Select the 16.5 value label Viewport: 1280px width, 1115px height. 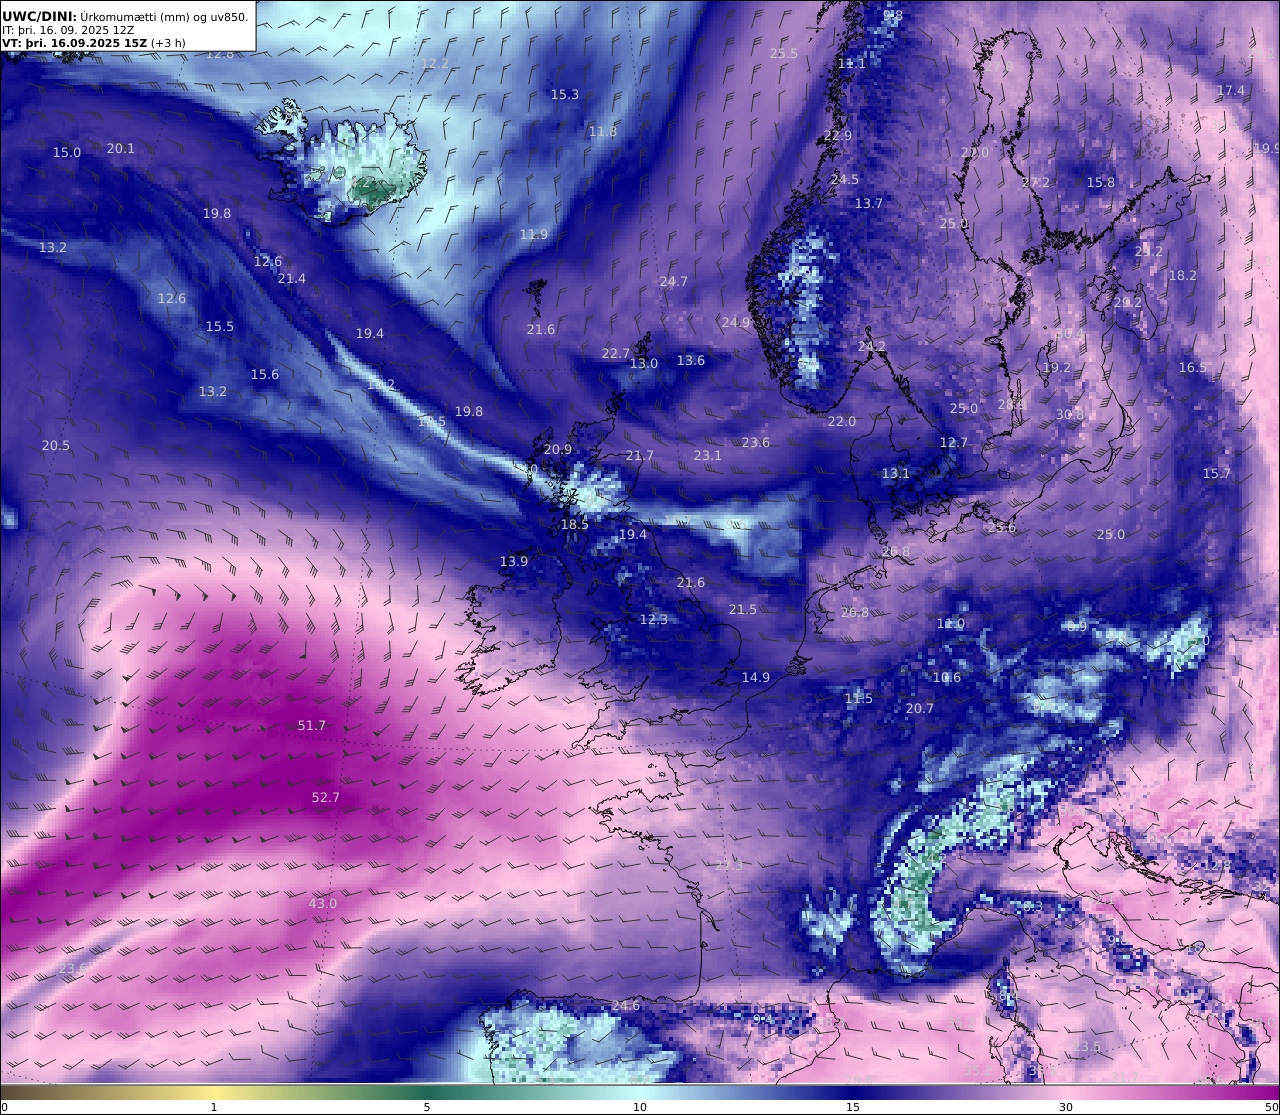(x=1193, y=367)
